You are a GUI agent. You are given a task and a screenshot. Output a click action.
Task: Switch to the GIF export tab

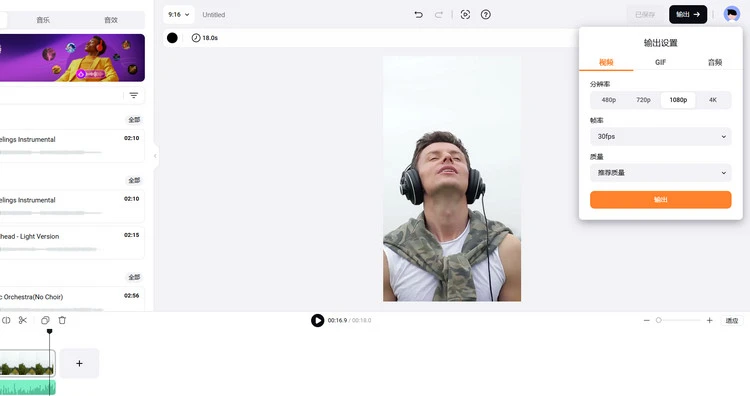tap(661, 62)
